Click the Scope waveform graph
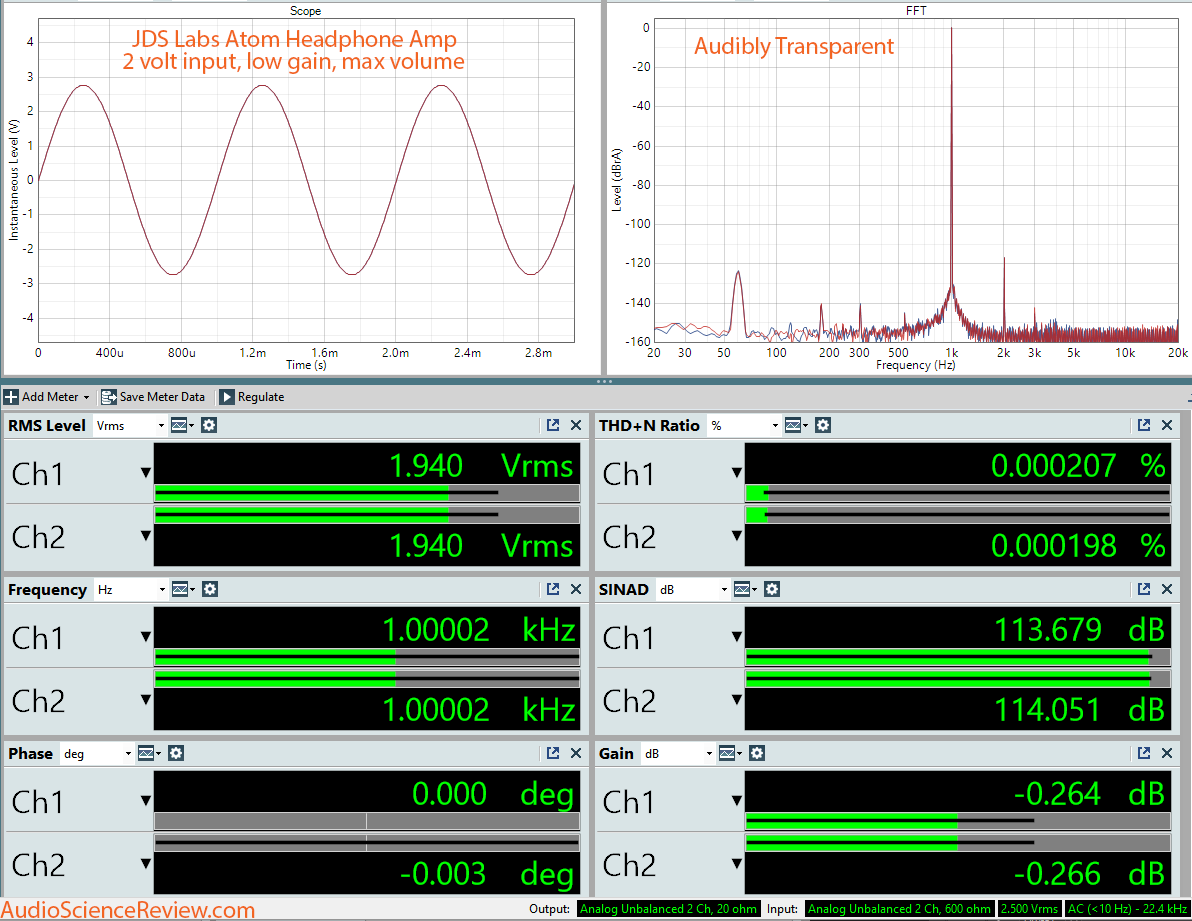Image resolution: width=1192 pixels, height=921 pixels. click(x=306, y=180)
